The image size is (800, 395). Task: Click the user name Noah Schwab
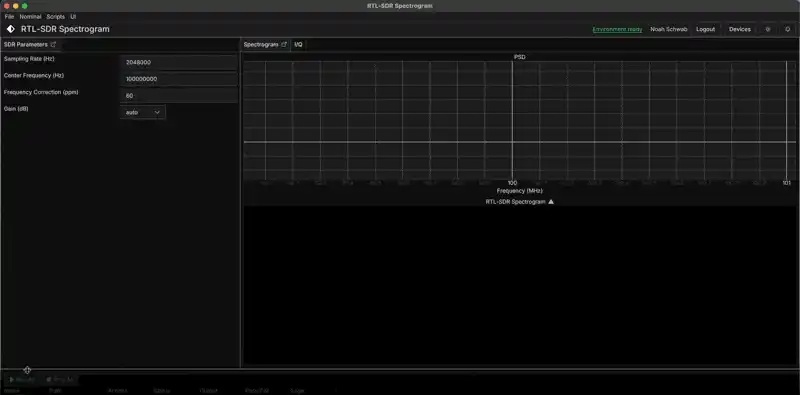668,29
